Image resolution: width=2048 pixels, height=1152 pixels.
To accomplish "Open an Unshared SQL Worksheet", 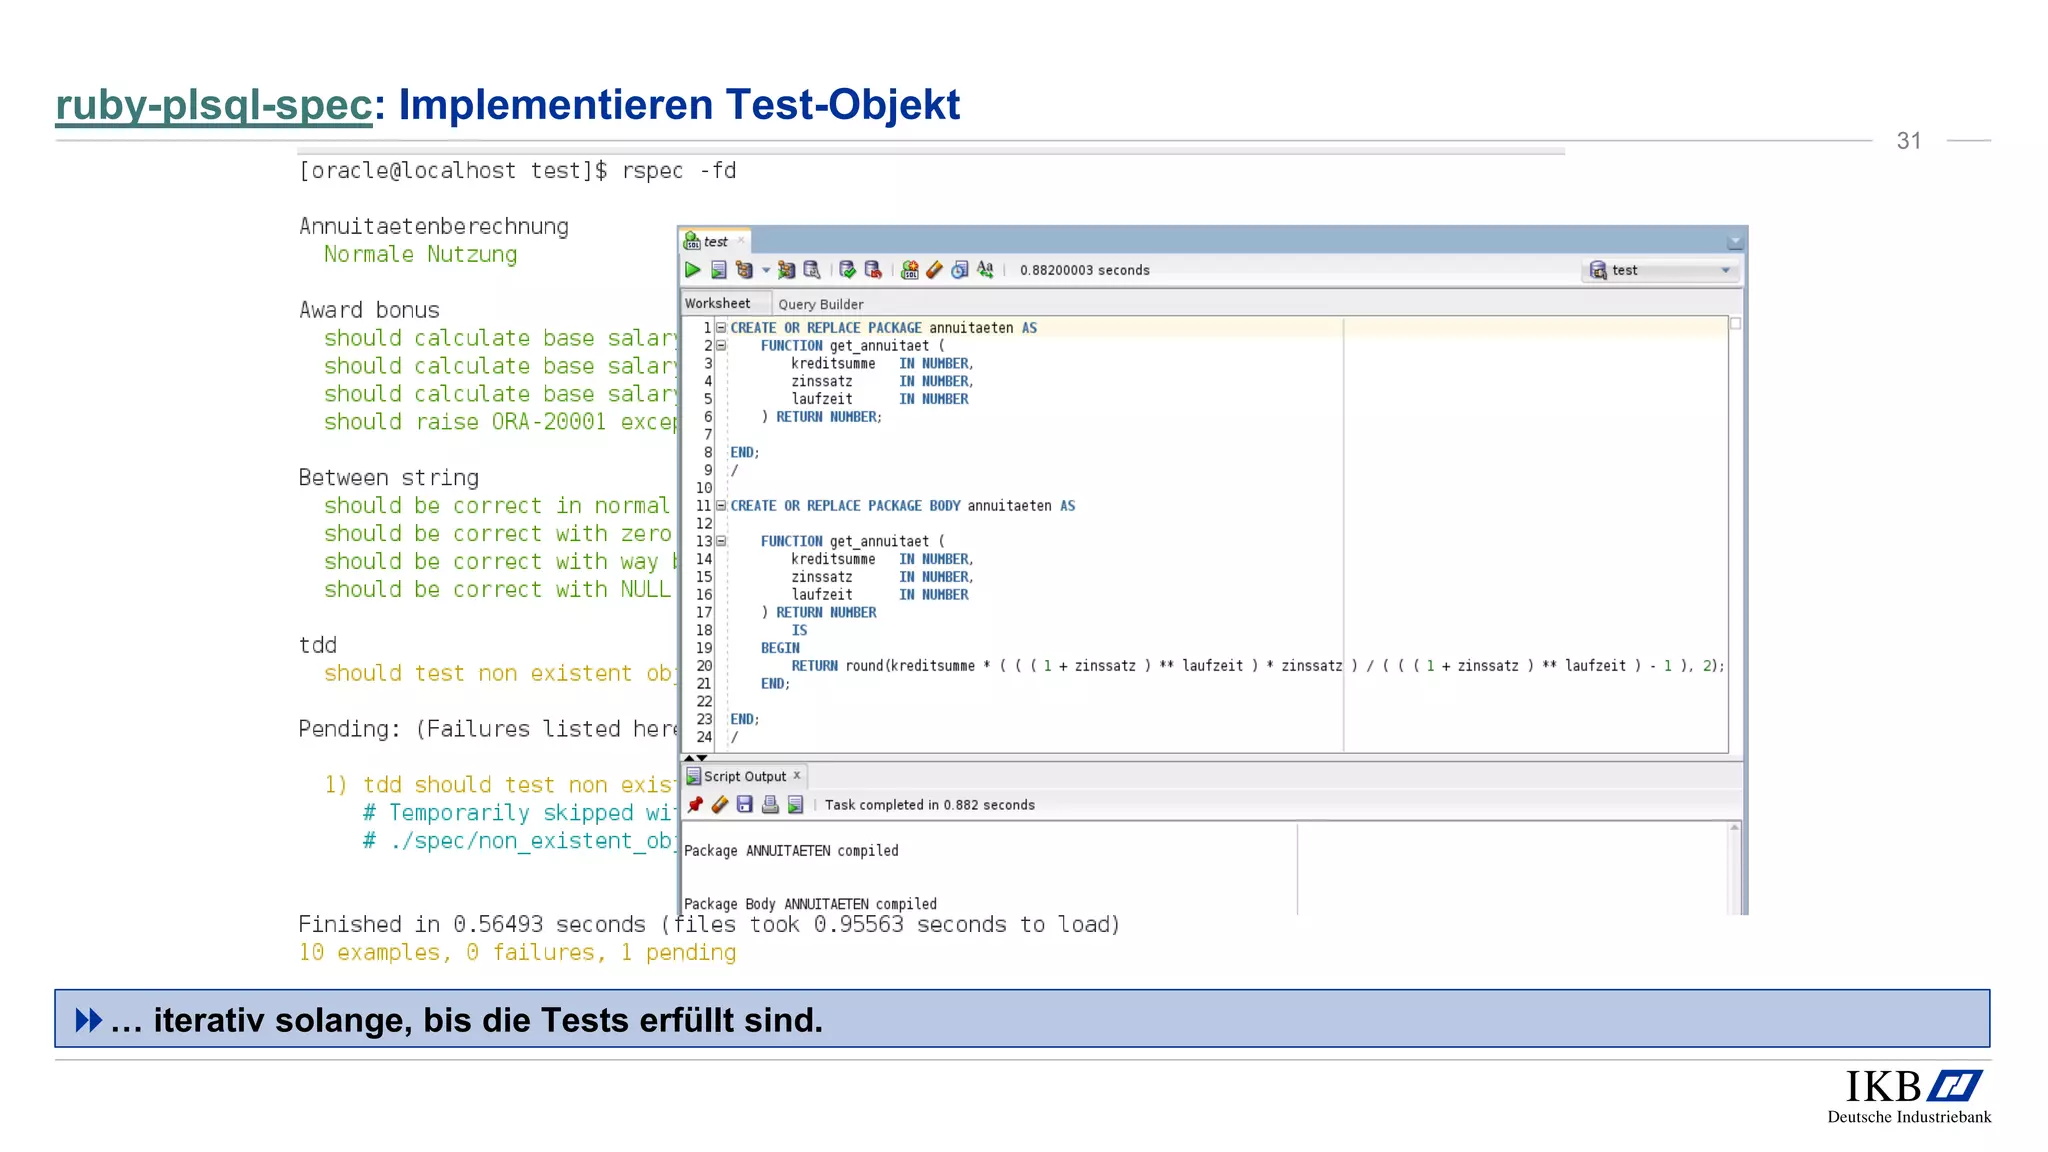I will coord(909,270).
